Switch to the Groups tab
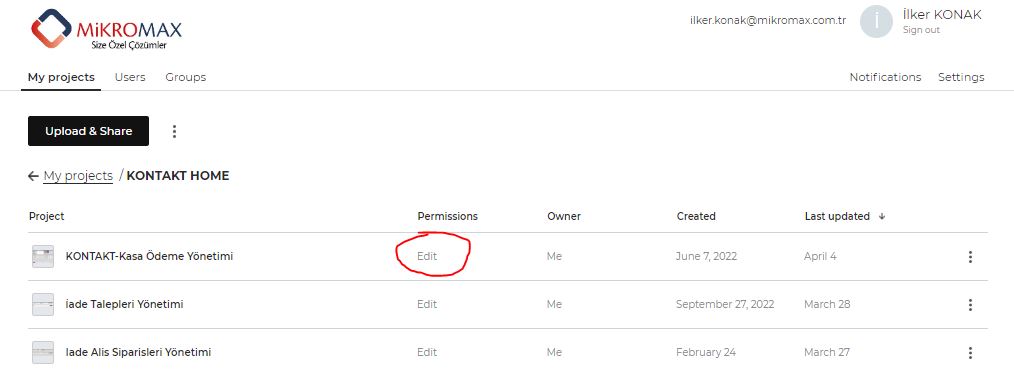 (186, 77)
